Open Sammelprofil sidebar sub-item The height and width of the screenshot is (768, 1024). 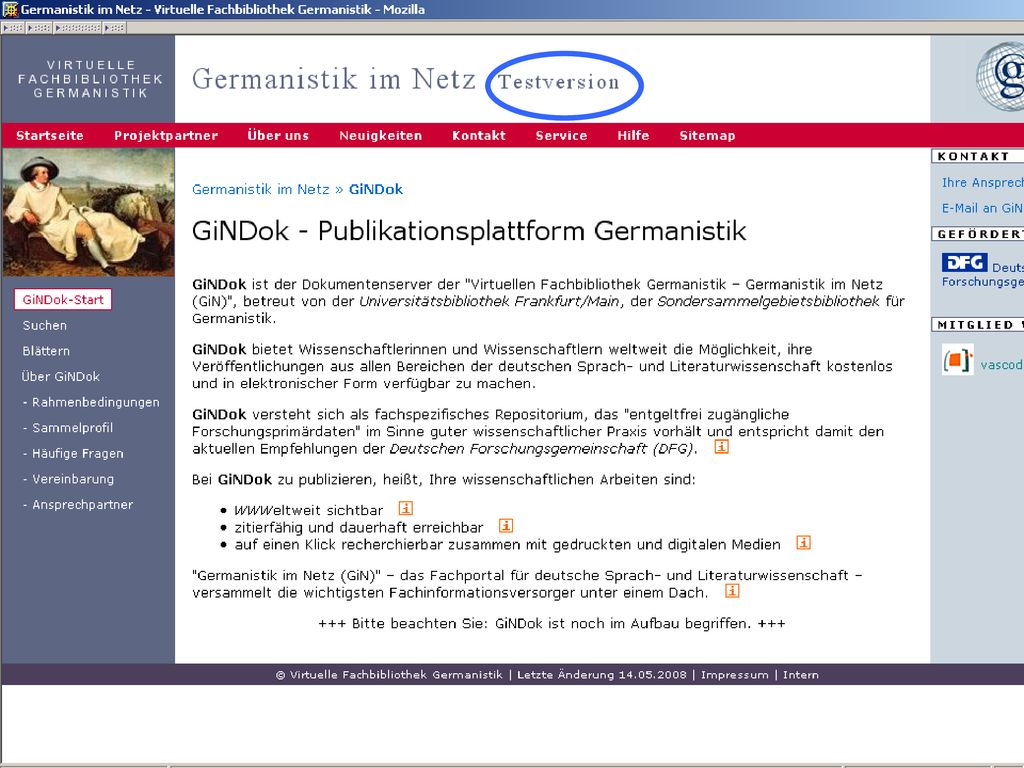pyautogui.click(x=68, y=428)
